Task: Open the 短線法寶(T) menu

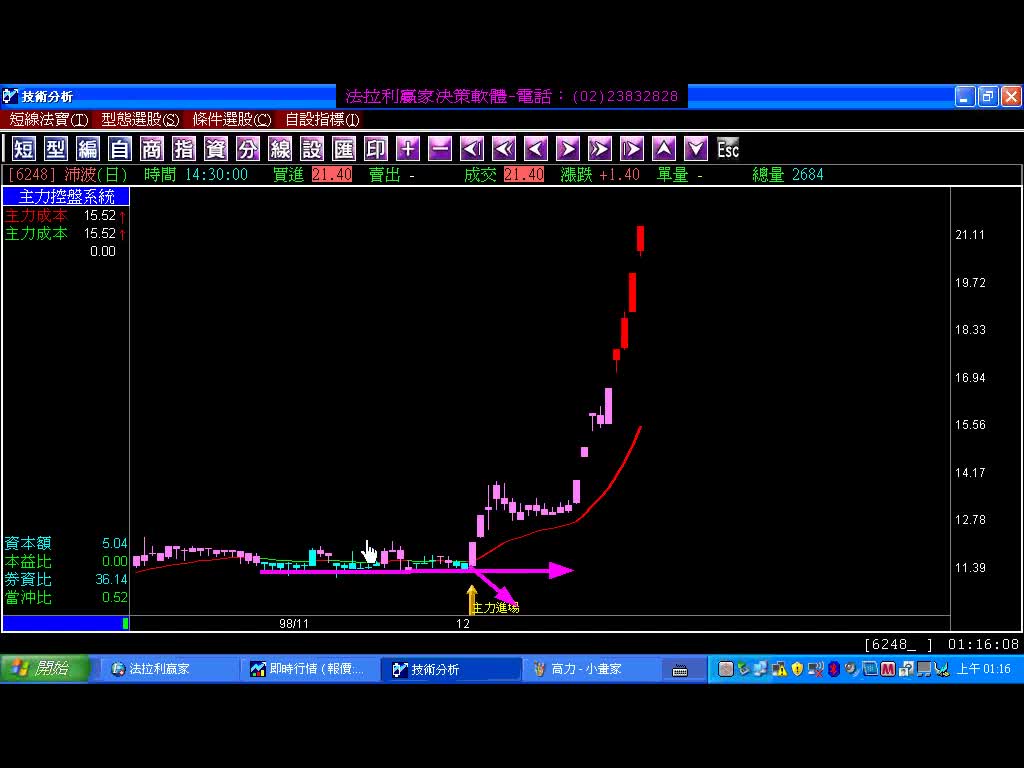Action: coord(49,120)
